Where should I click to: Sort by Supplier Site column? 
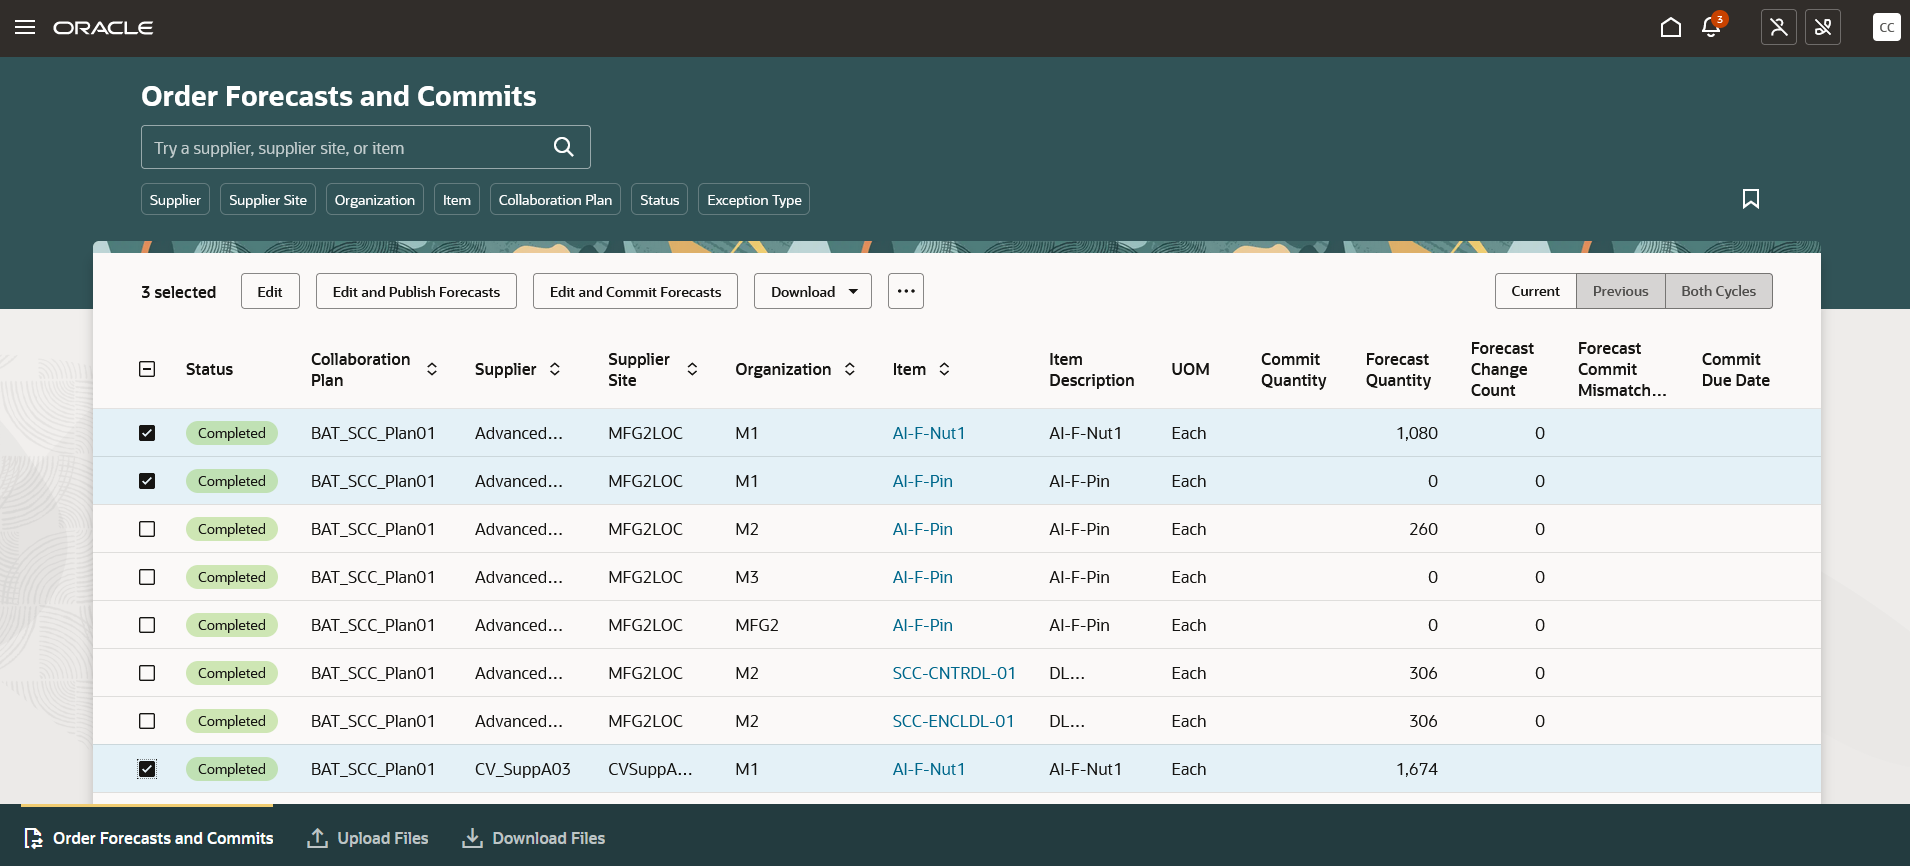point(692,369)
